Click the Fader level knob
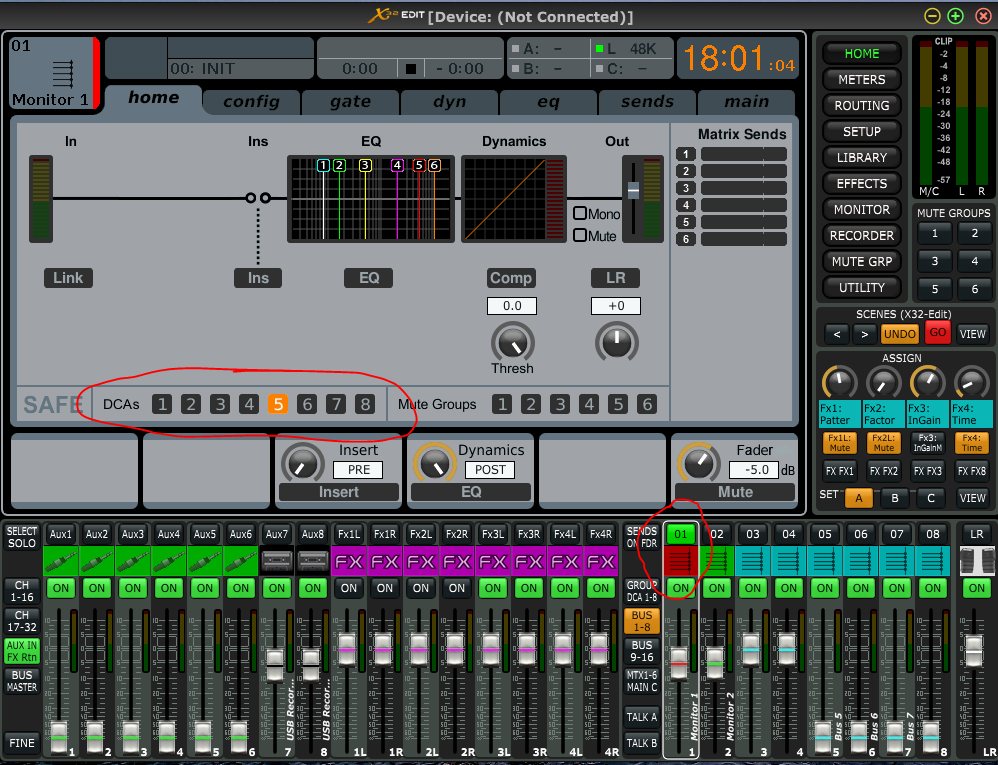Image resolution: width=998 pixels, height=765 pixels. coord(699,463)
